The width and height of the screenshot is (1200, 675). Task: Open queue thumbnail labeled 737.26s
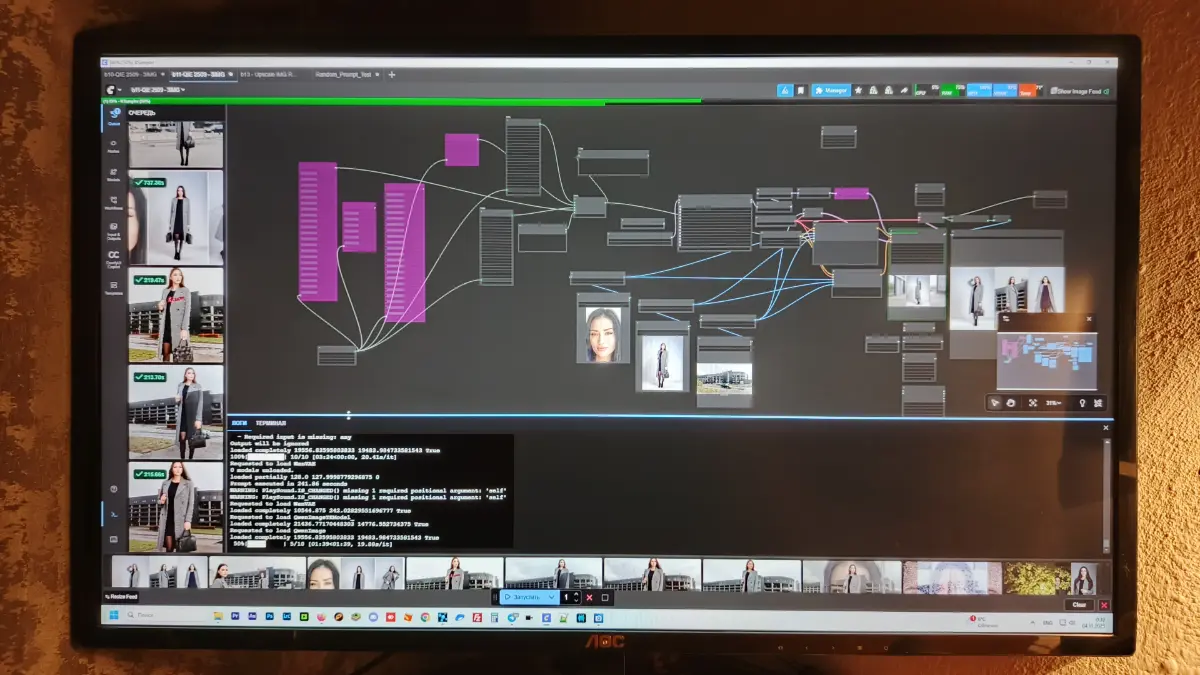click(176, 218)
